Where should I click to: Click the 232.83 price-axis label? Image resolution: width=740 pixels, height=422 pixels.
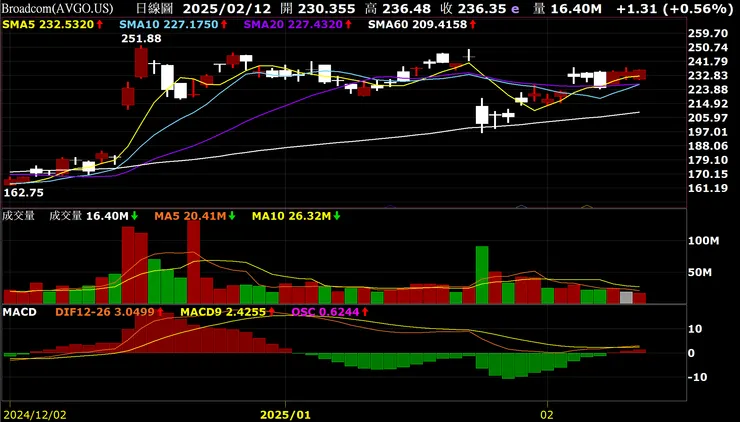(x=708, y=76)
